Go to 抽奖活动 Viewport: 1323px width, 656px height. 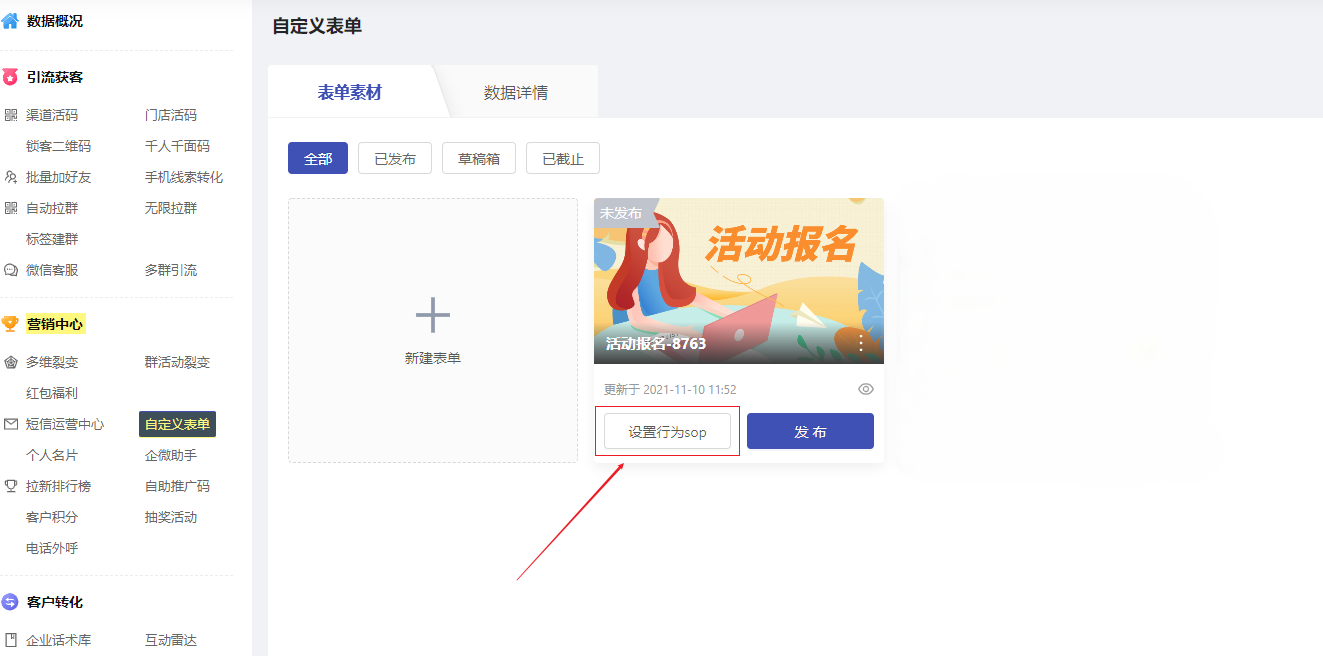coord(171,517)
